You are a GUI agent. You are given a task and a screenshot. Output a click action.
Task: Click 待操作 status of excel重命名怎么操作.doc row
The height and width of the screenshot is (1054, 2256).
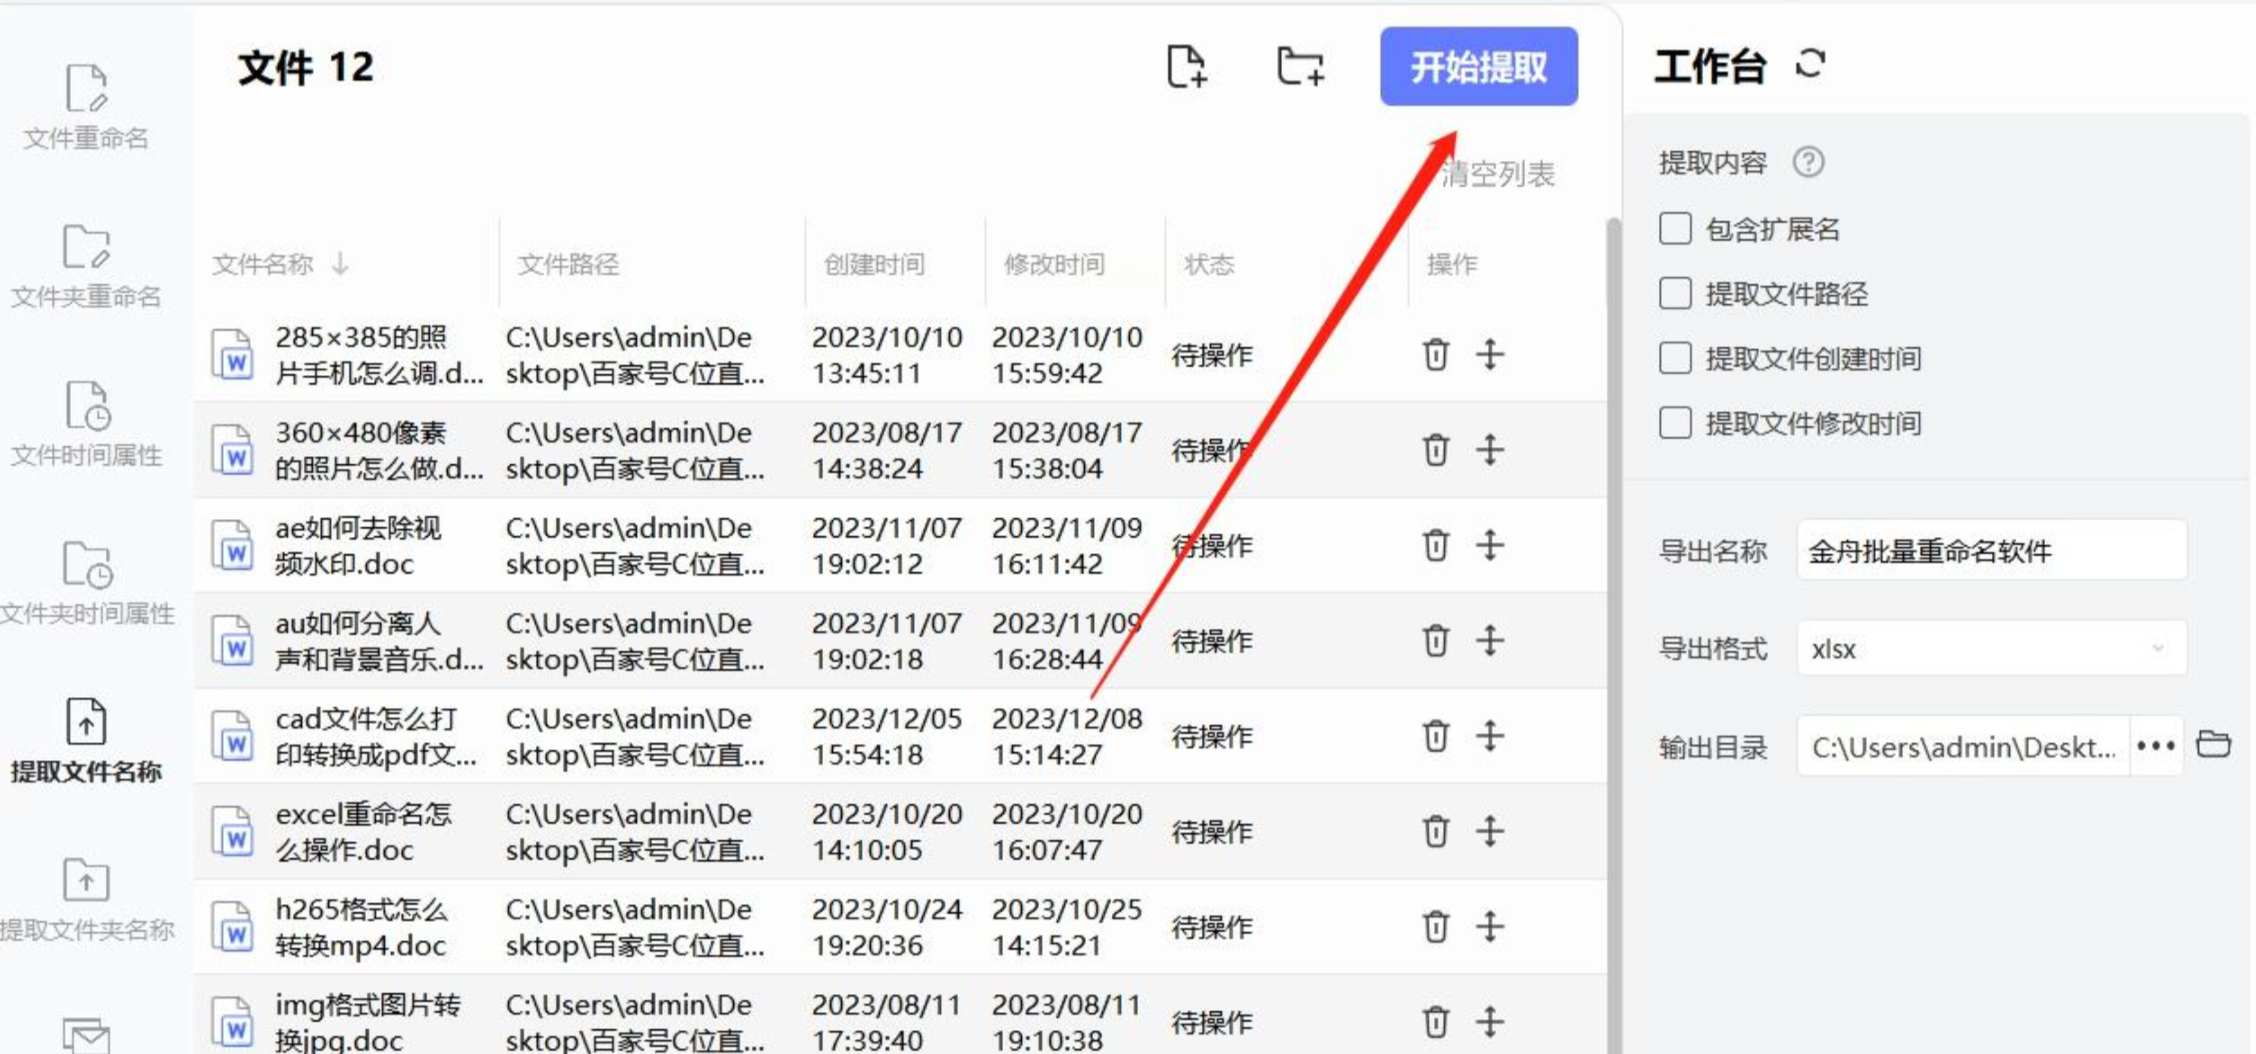coord(1212,832)
